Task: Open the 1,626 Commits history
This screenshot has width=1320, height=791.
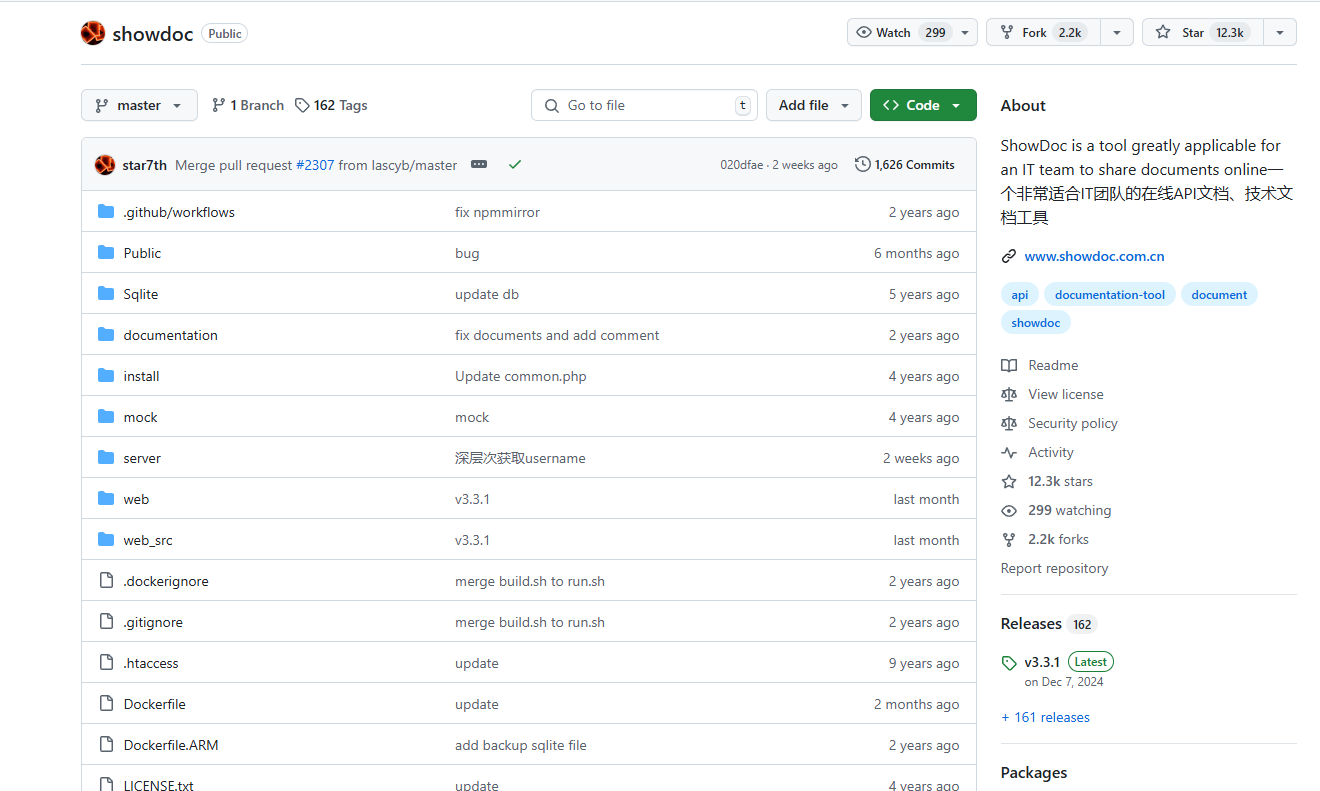Action: point(905,164)
